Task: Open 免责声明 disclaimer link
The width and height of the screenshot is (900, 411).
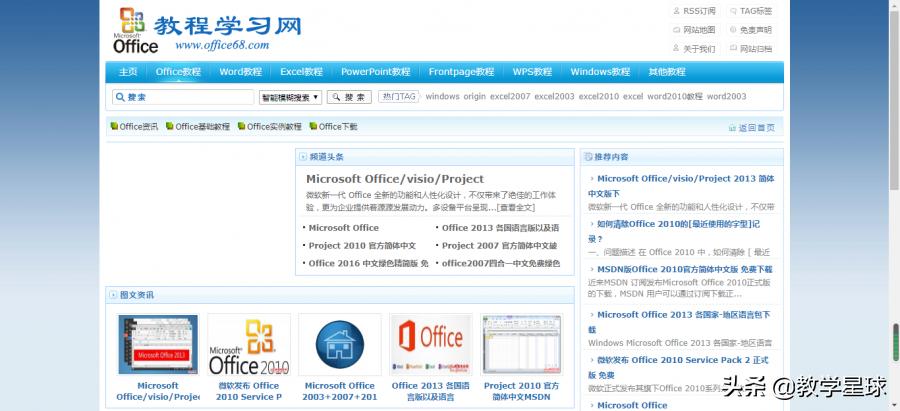Action: coord(751,30)
